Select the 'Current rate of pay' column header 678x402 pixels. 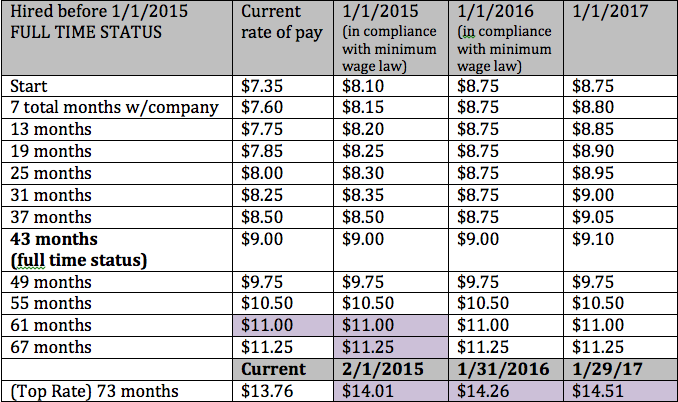283,38
